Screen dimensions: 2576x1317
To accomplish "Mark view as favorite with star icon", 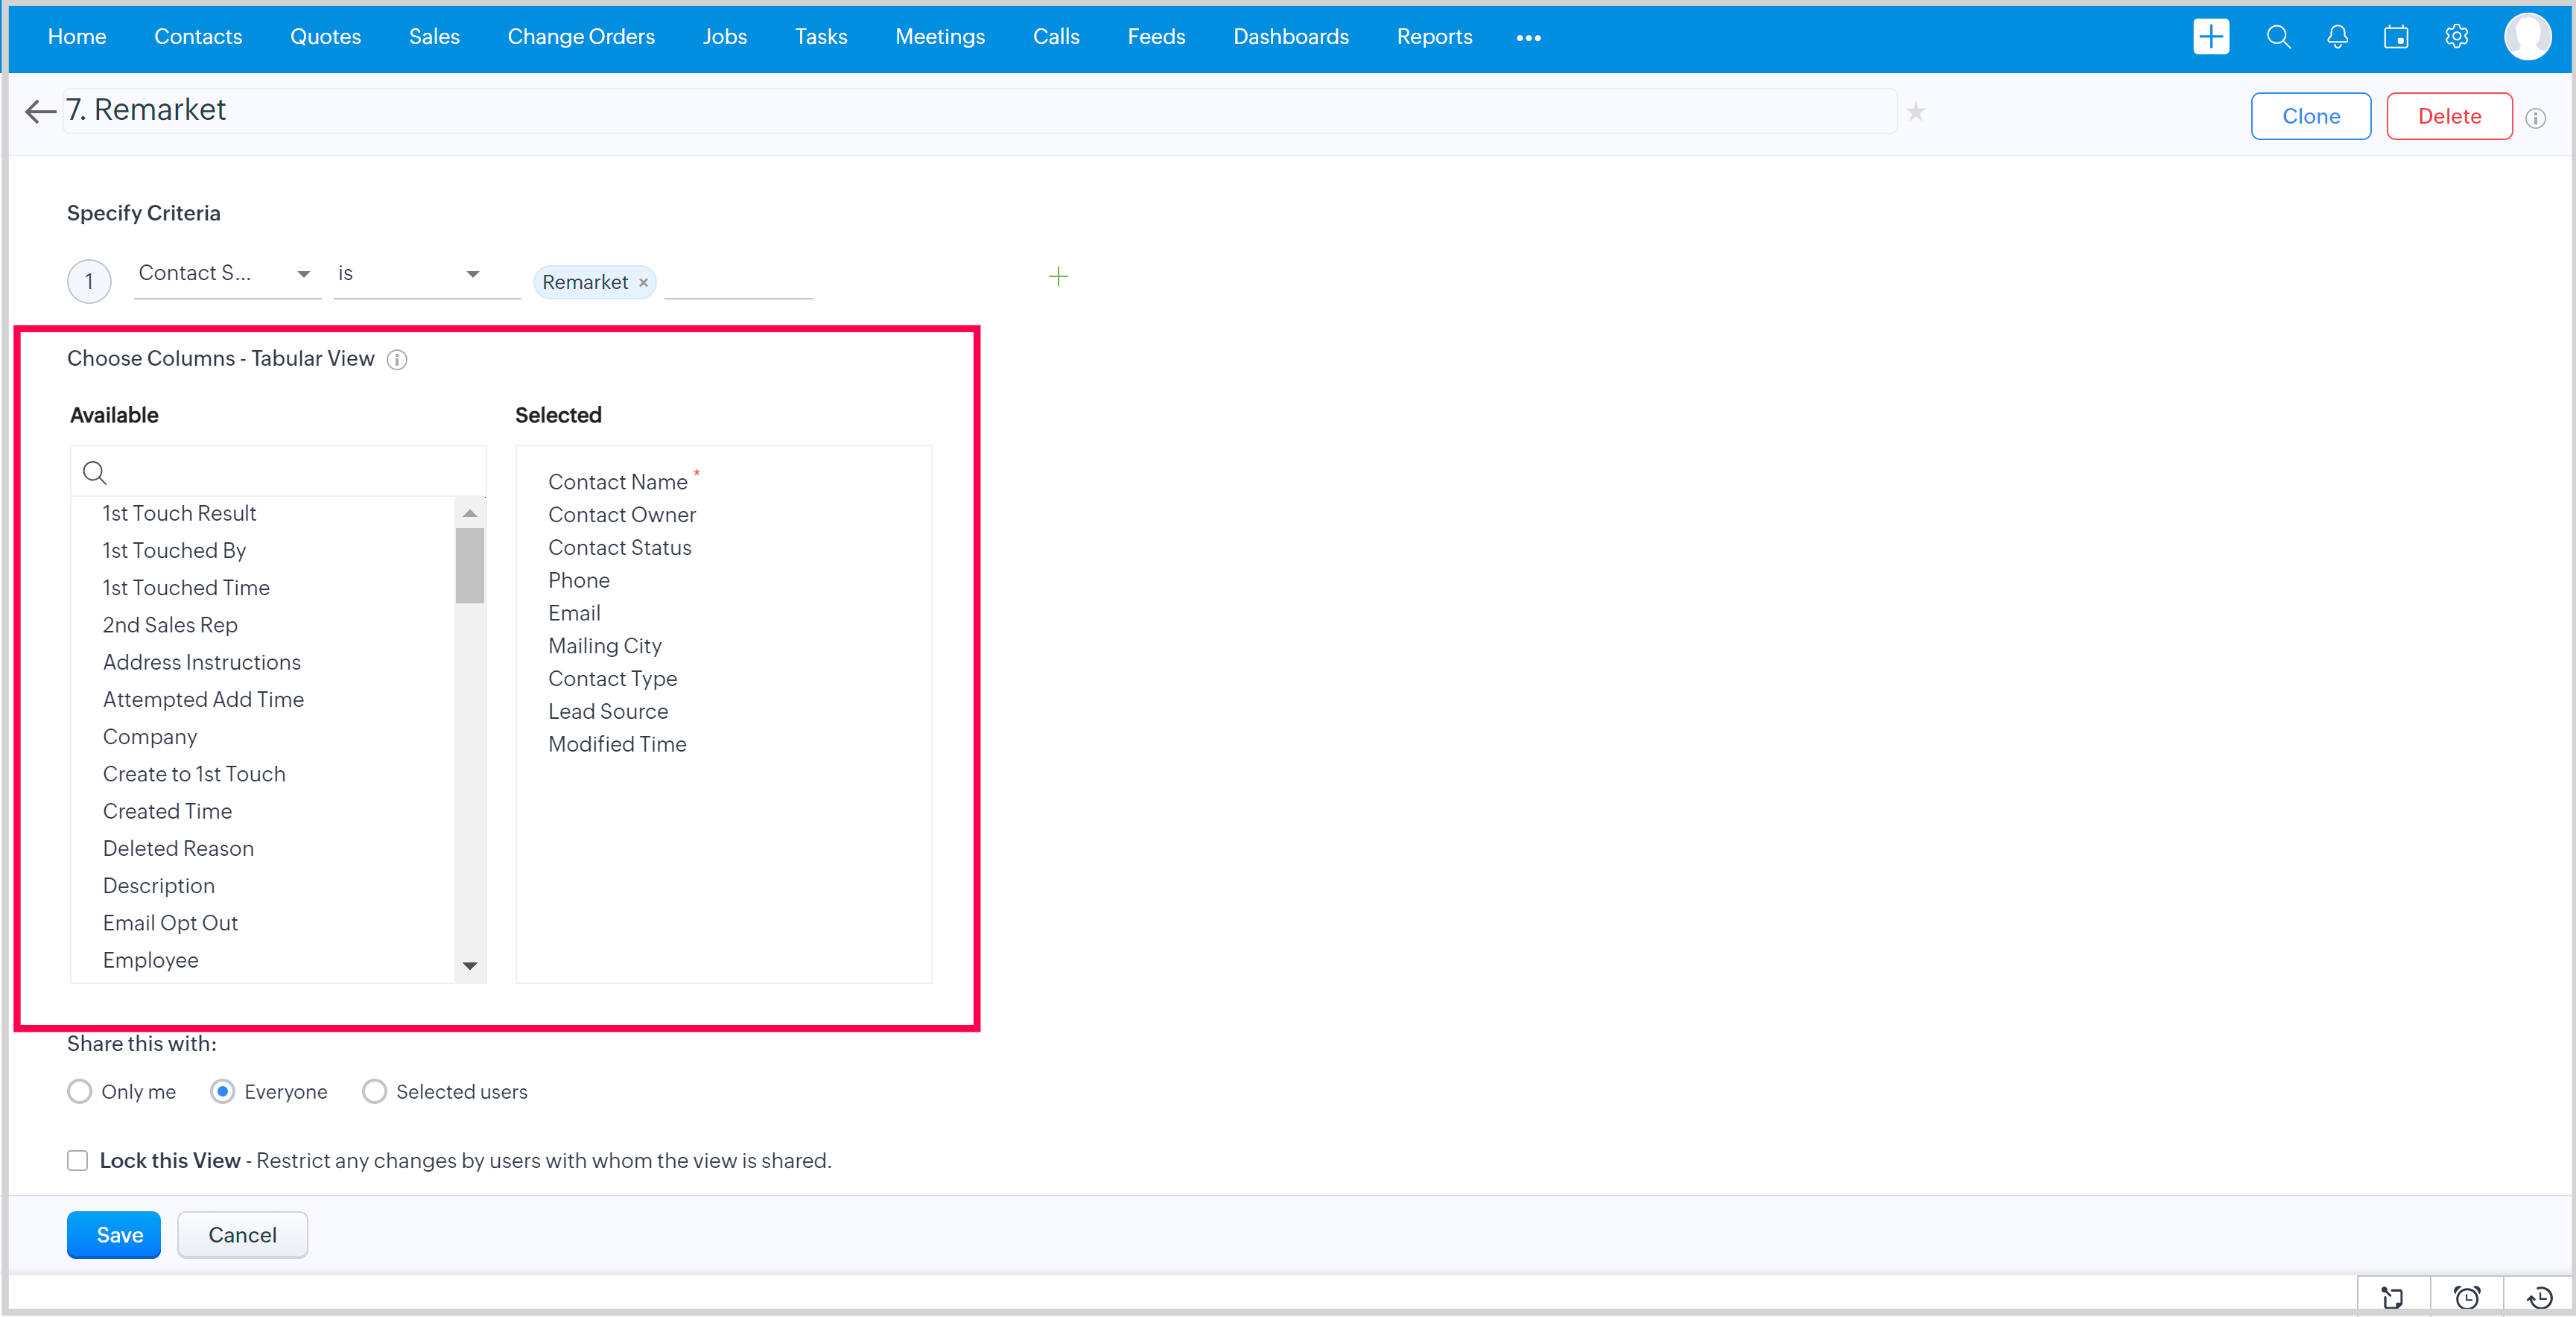I will click(x=1915, y=112).
